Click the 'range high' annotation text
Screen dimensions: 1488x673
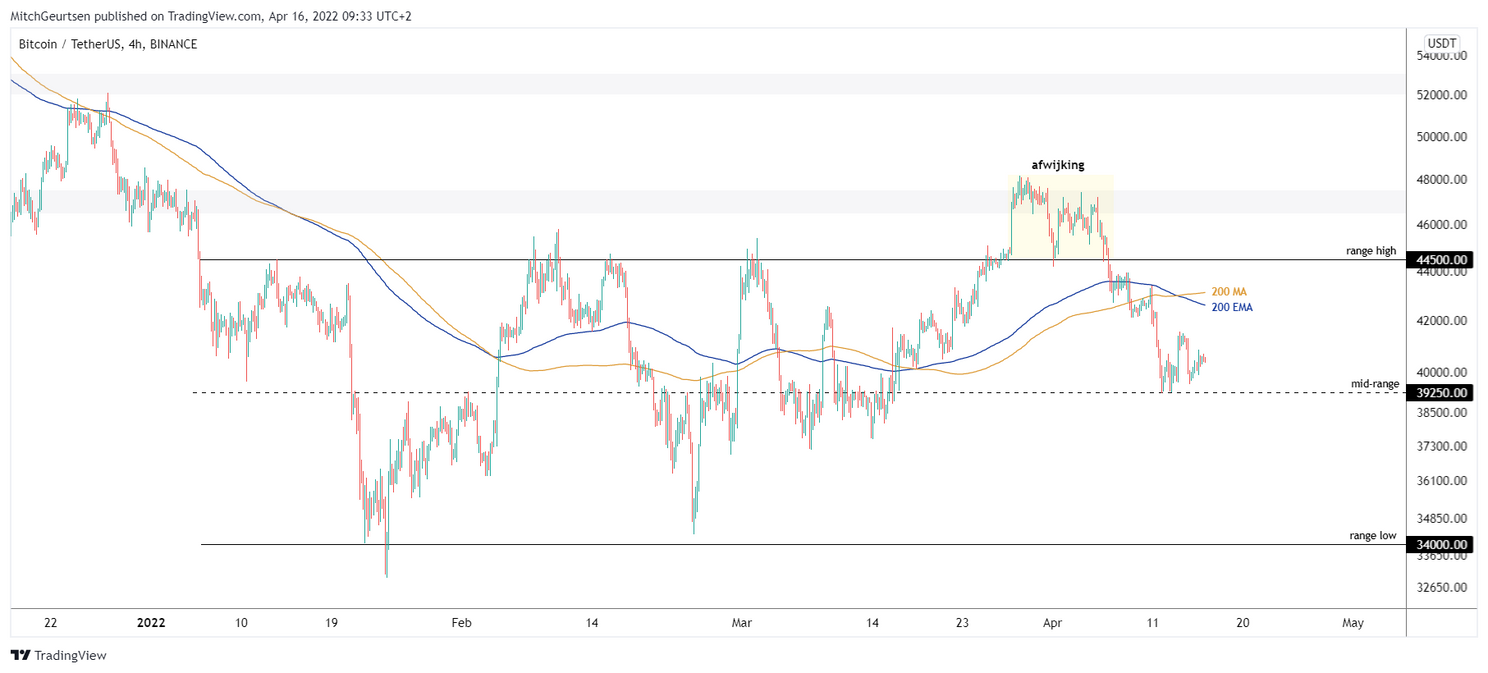1371,251
